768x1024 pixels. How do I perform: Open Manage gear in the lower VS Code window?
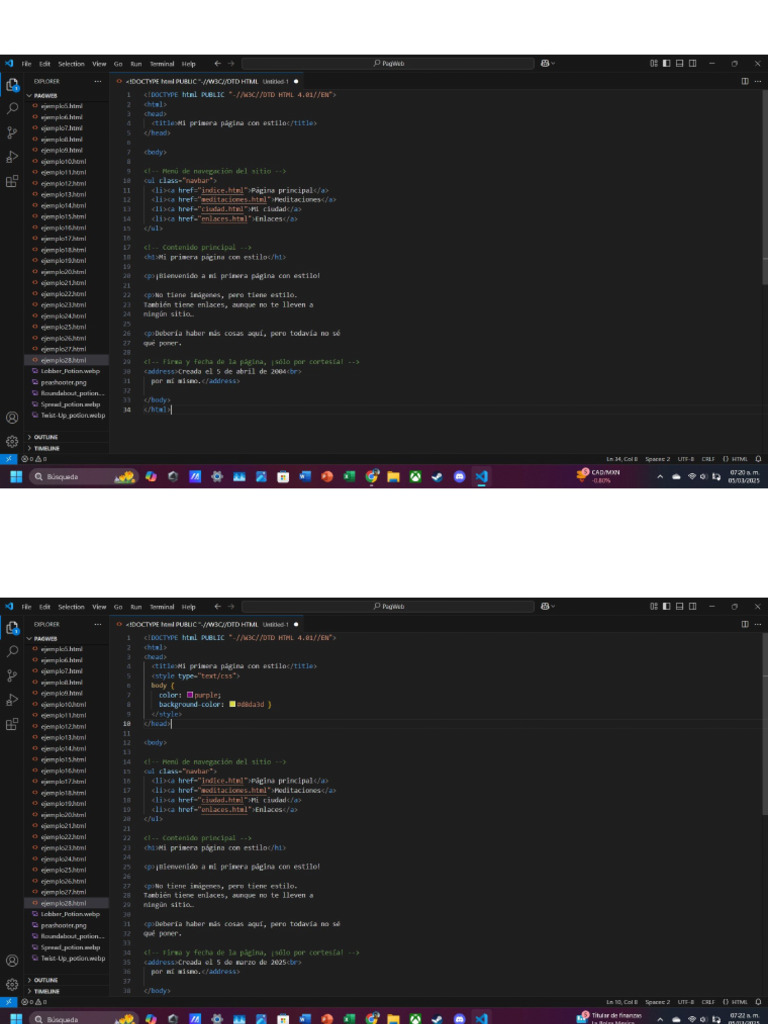(12, 984)
